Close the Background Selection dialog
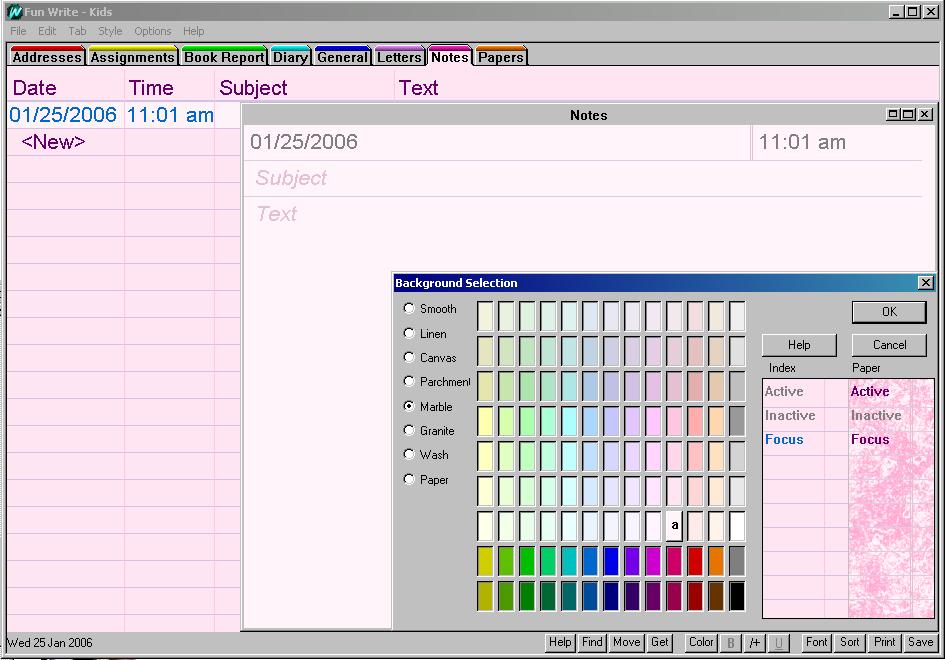This screenshot has width=945, height=660. pos(926,283)
